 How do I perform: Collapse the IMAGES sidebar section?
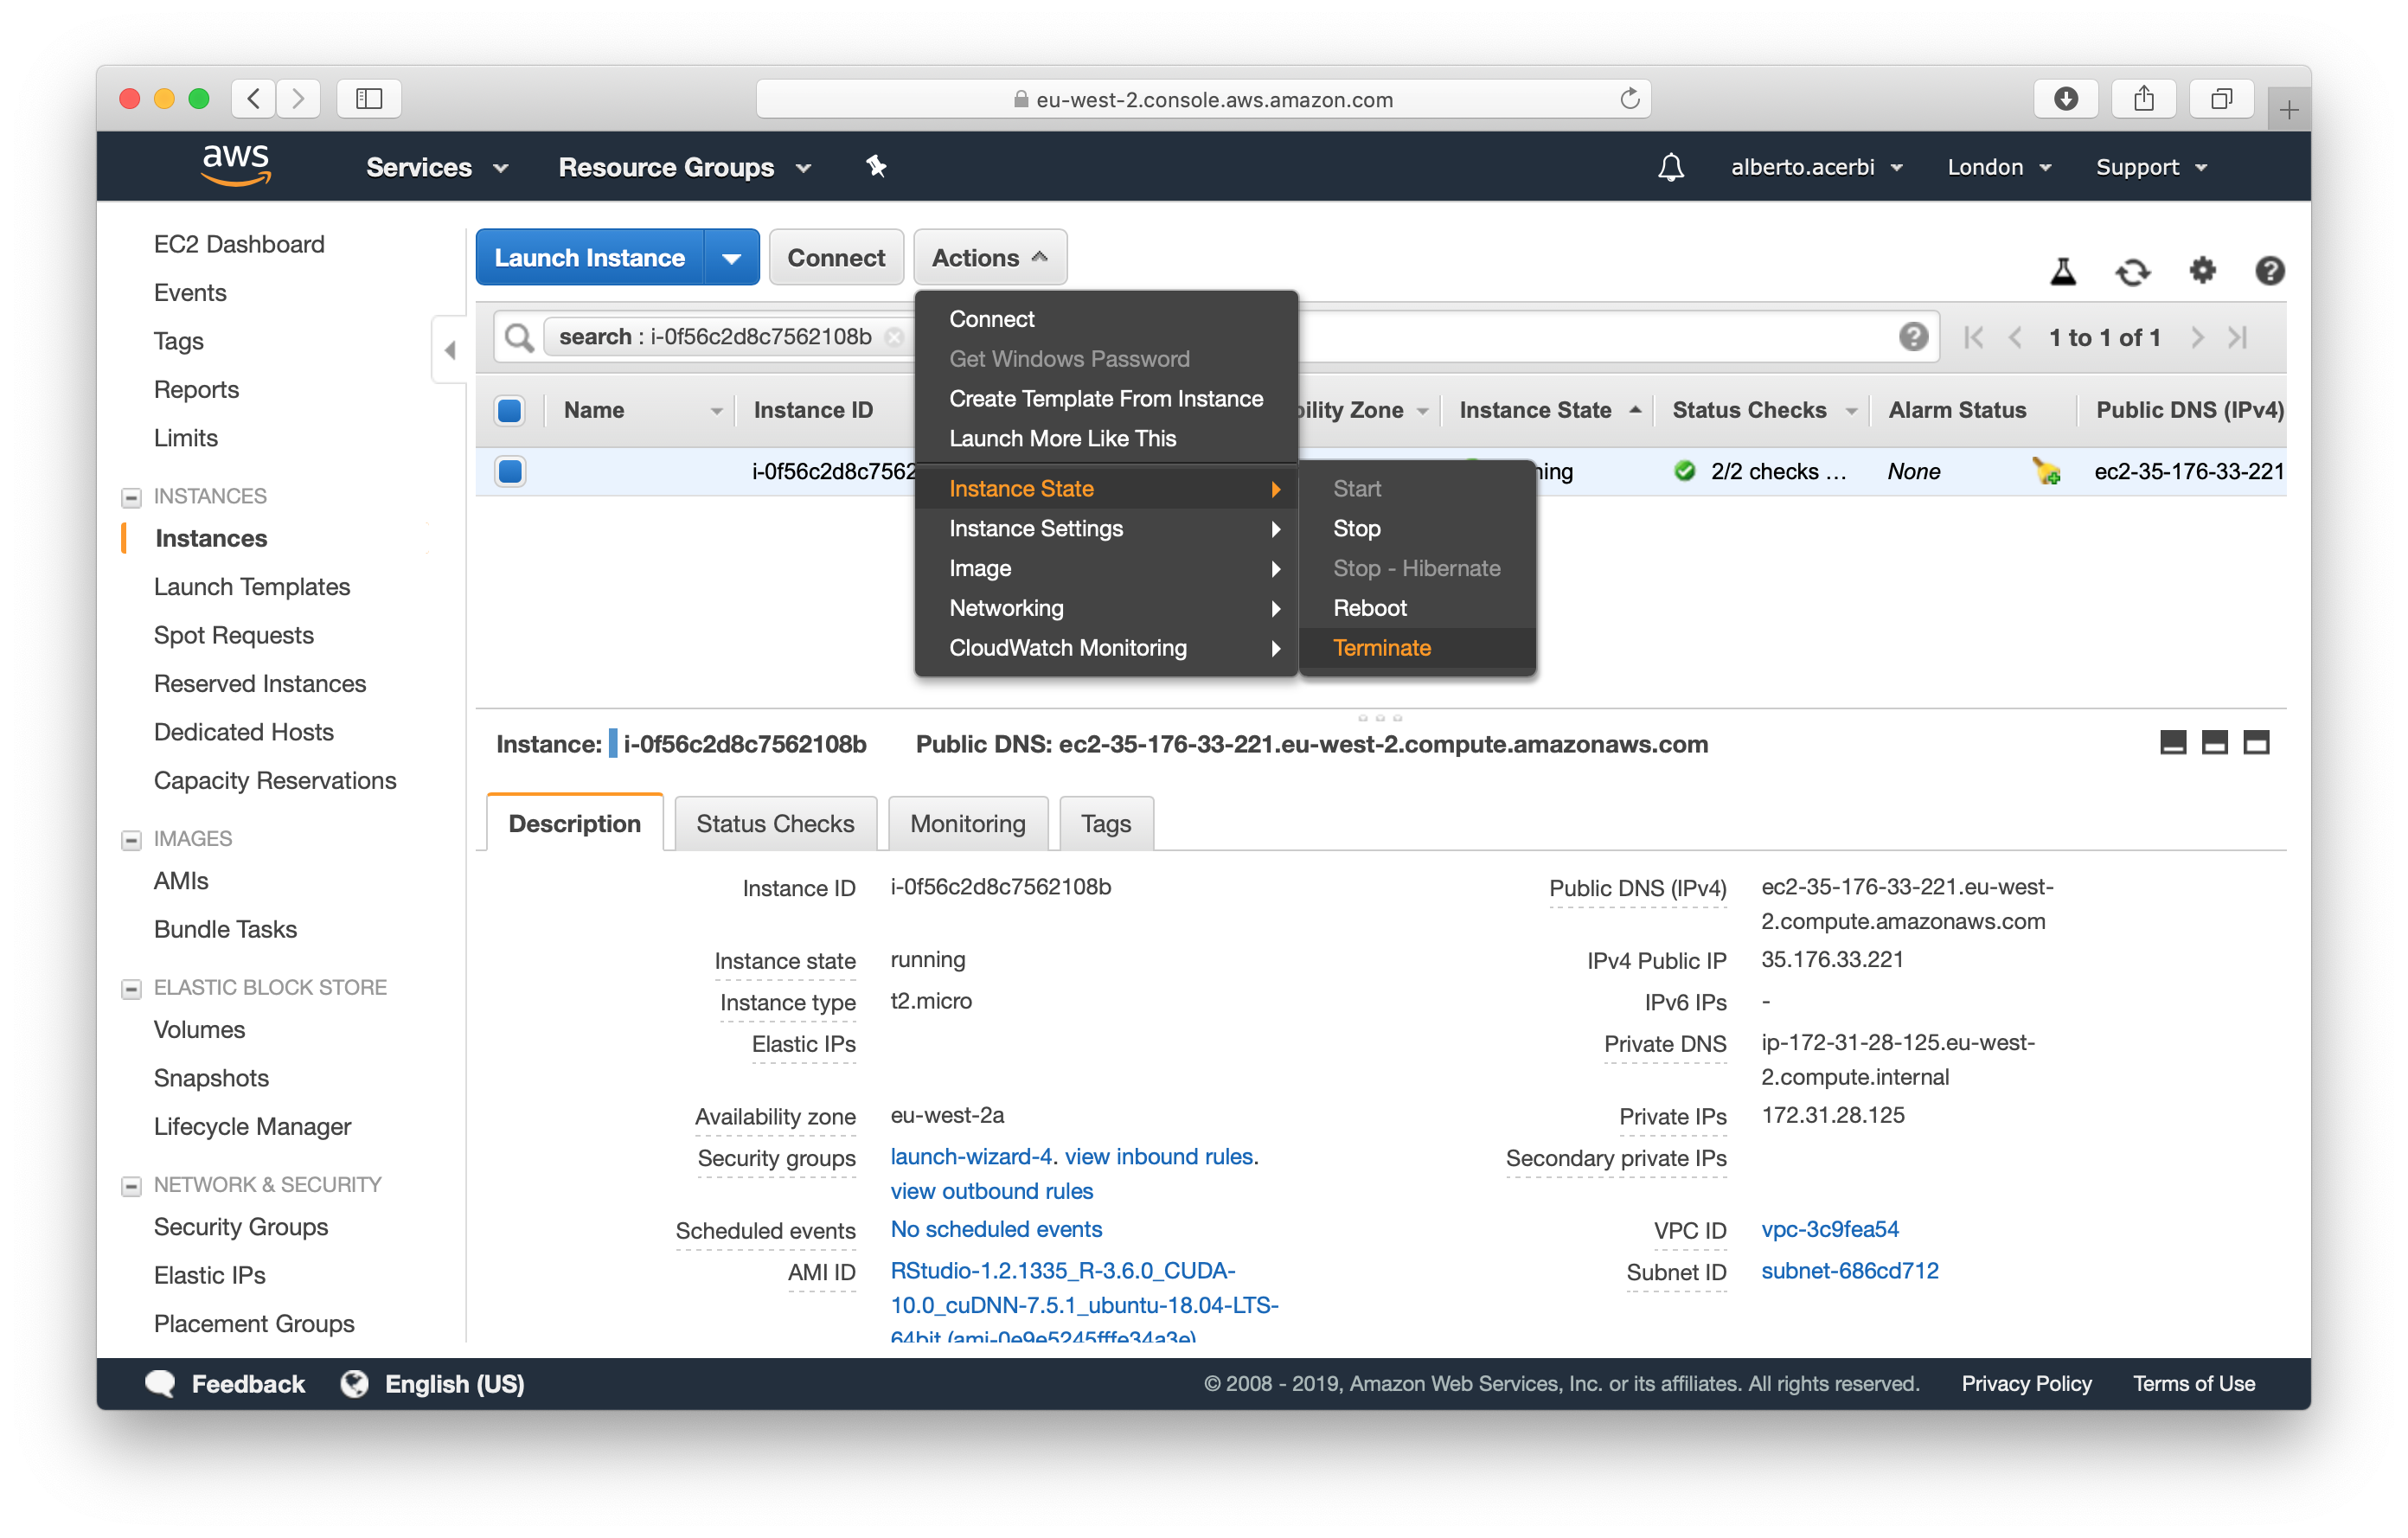click(131, 840)
